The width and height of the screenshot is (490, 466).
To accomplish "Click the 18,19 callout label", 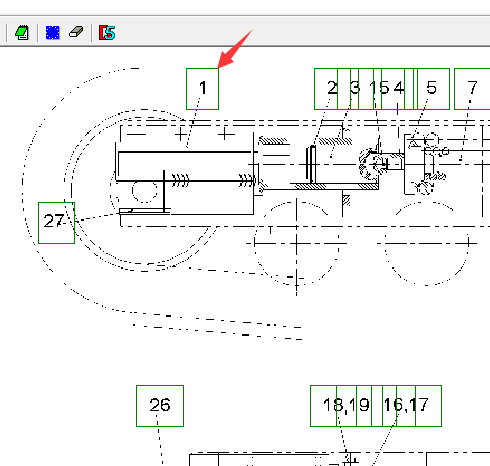I will point(346,406).
